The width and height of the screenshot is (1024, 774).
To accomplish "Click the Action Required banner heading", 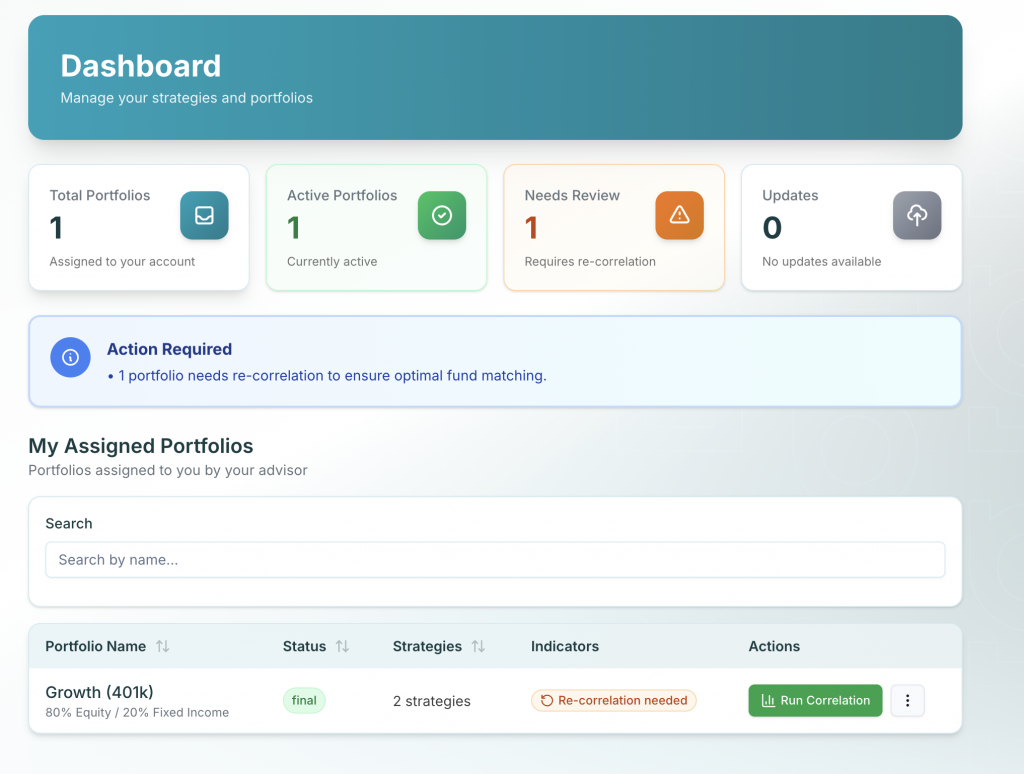I will [x=169, y=349].
